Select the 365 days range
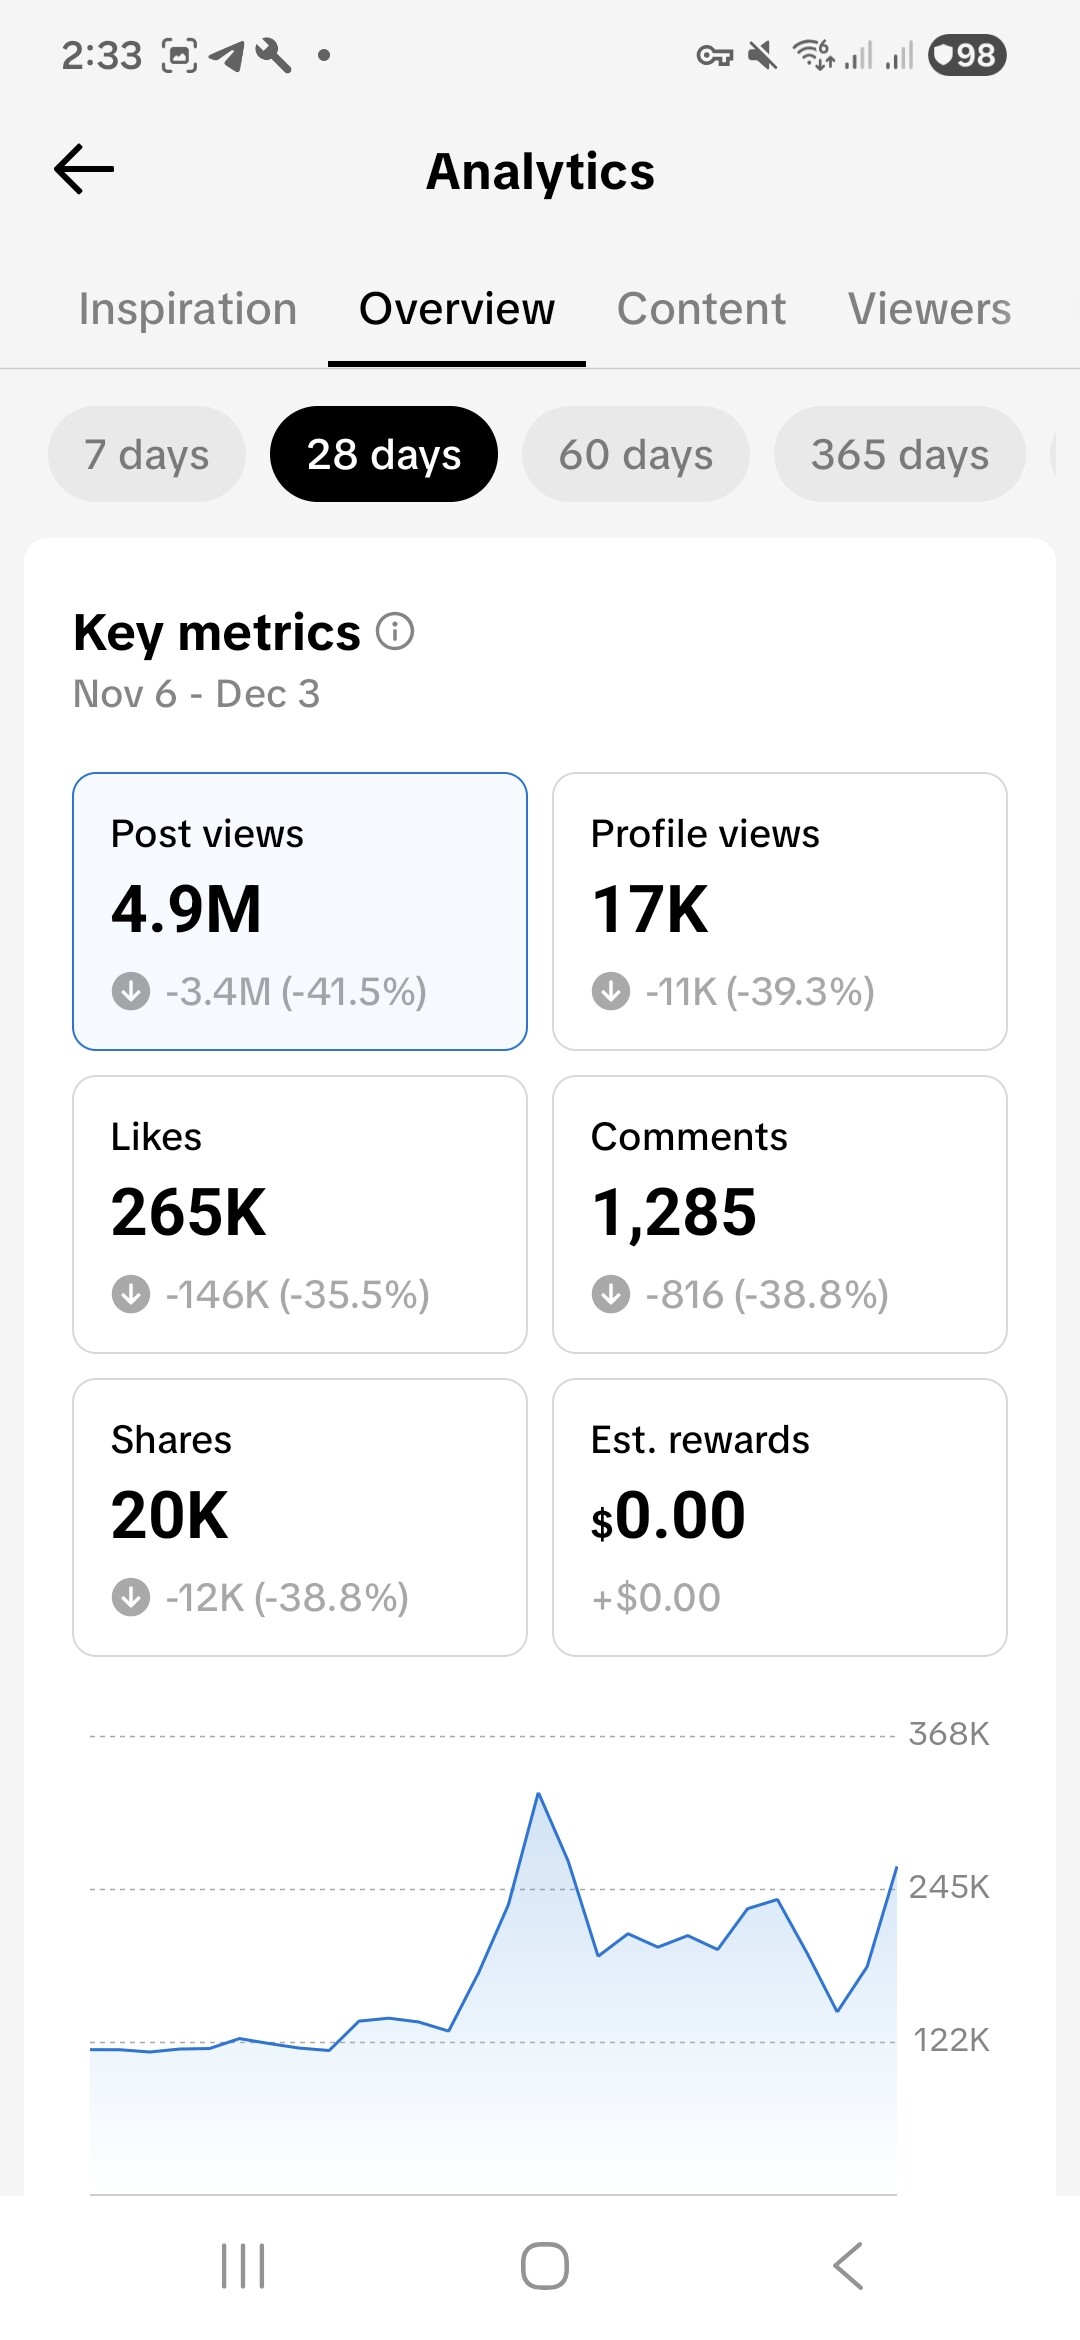The height and width of the screenshot is (2340, 1080). tap(900, 454)
